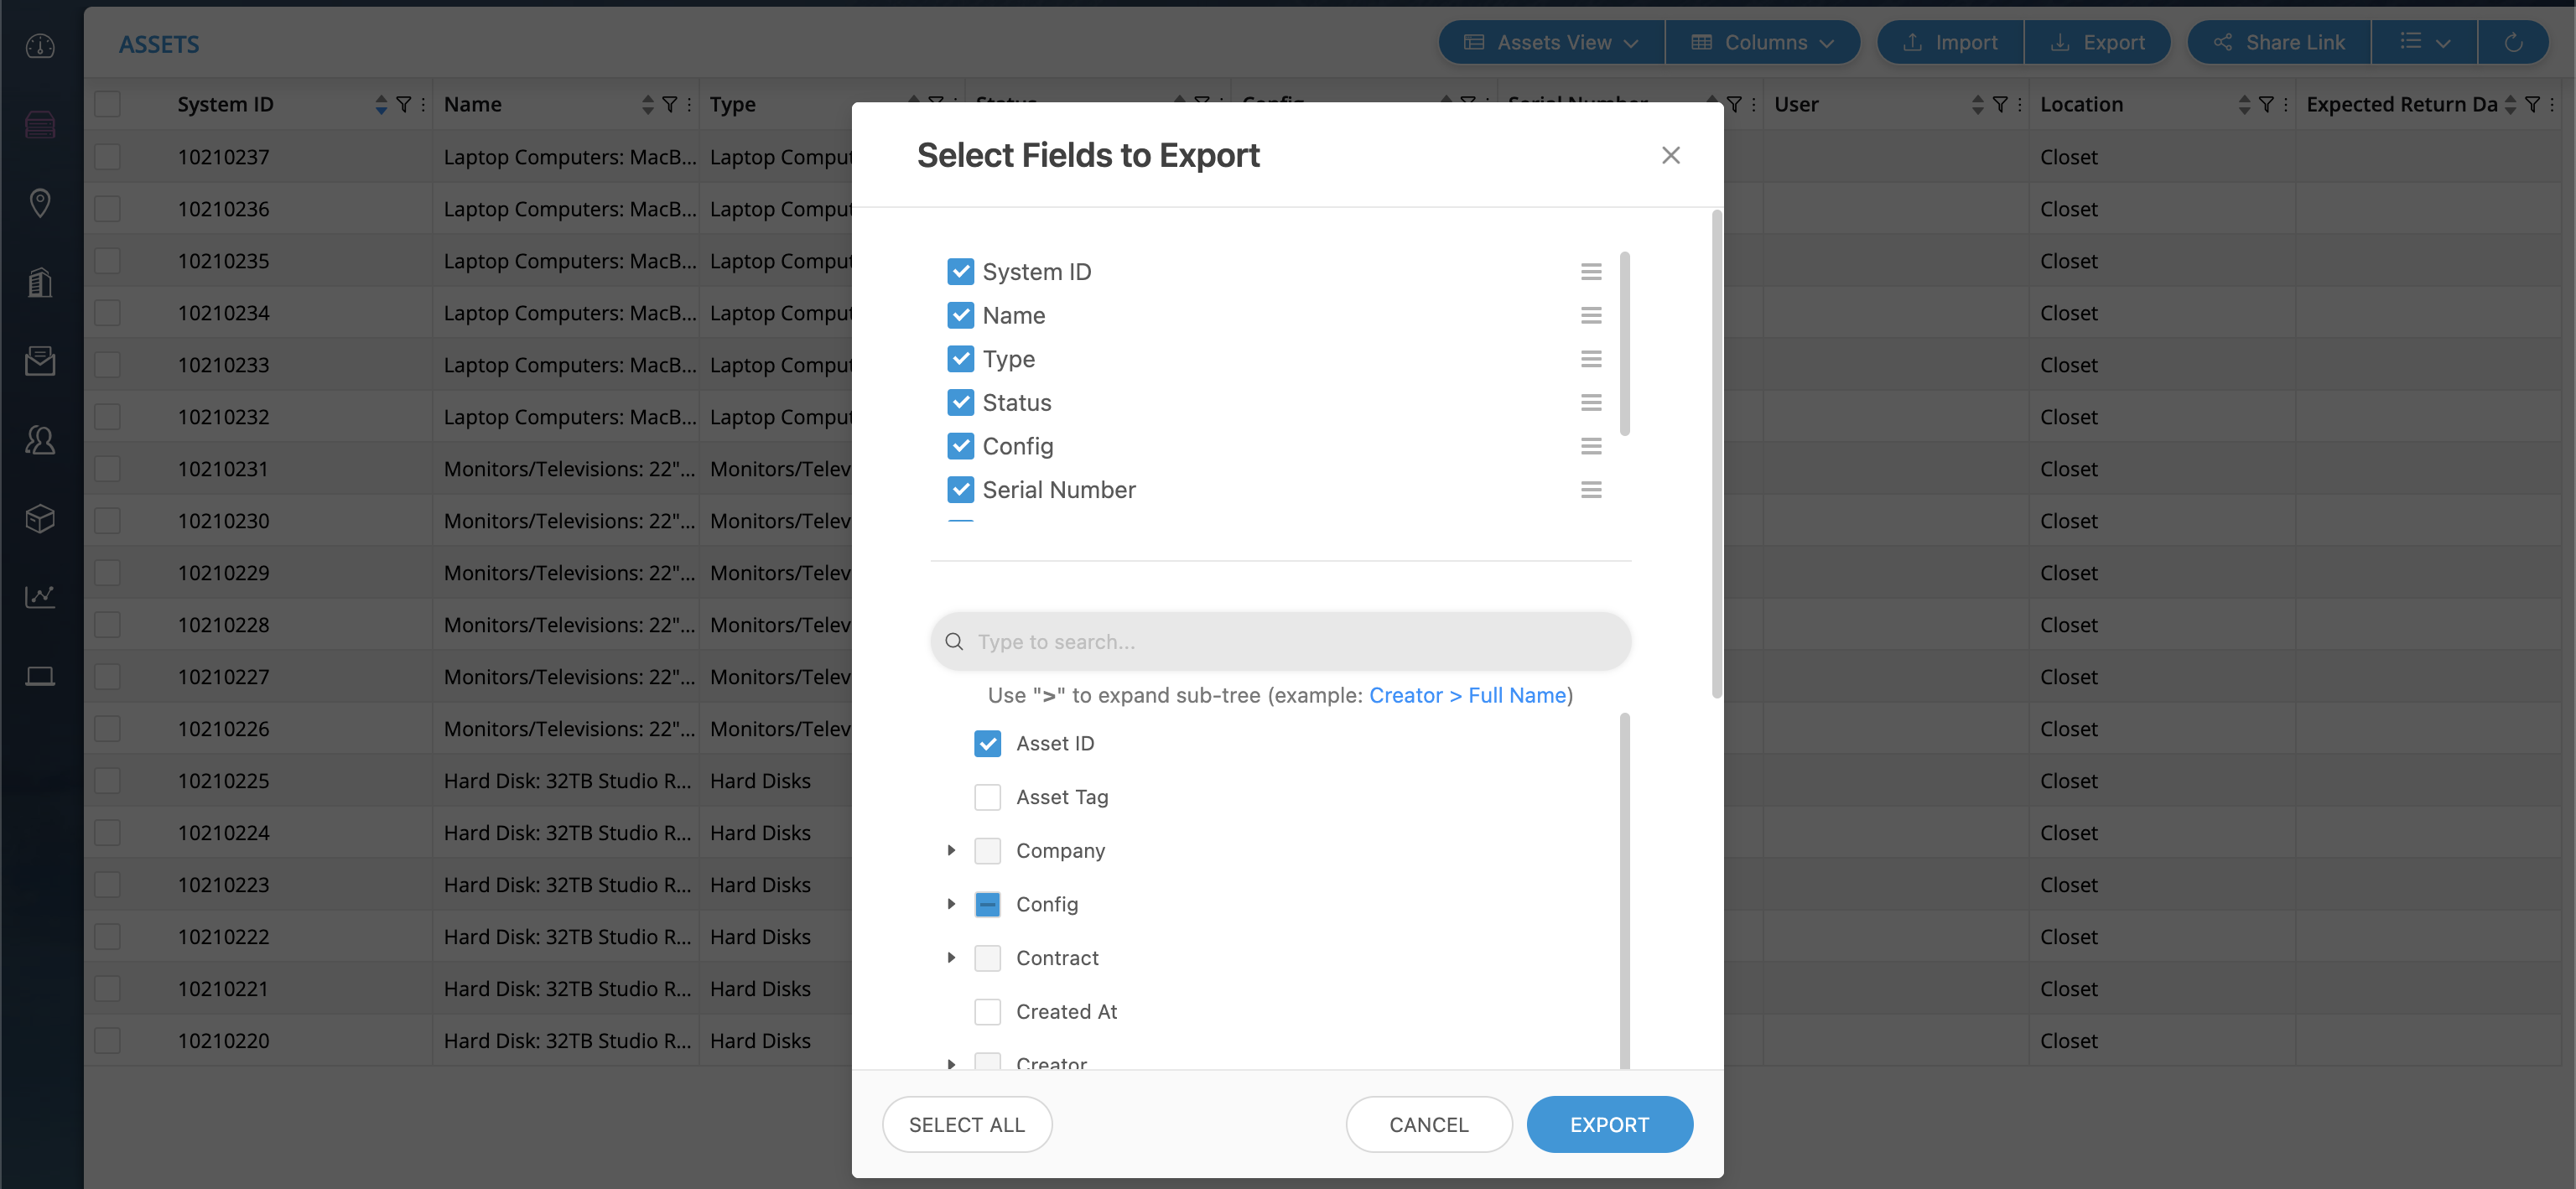The height and width of the screenshot is (1189, 2576).
Task: Open Reports via the line chart icon
Action: pyautogui.click(x=40, y=597)
